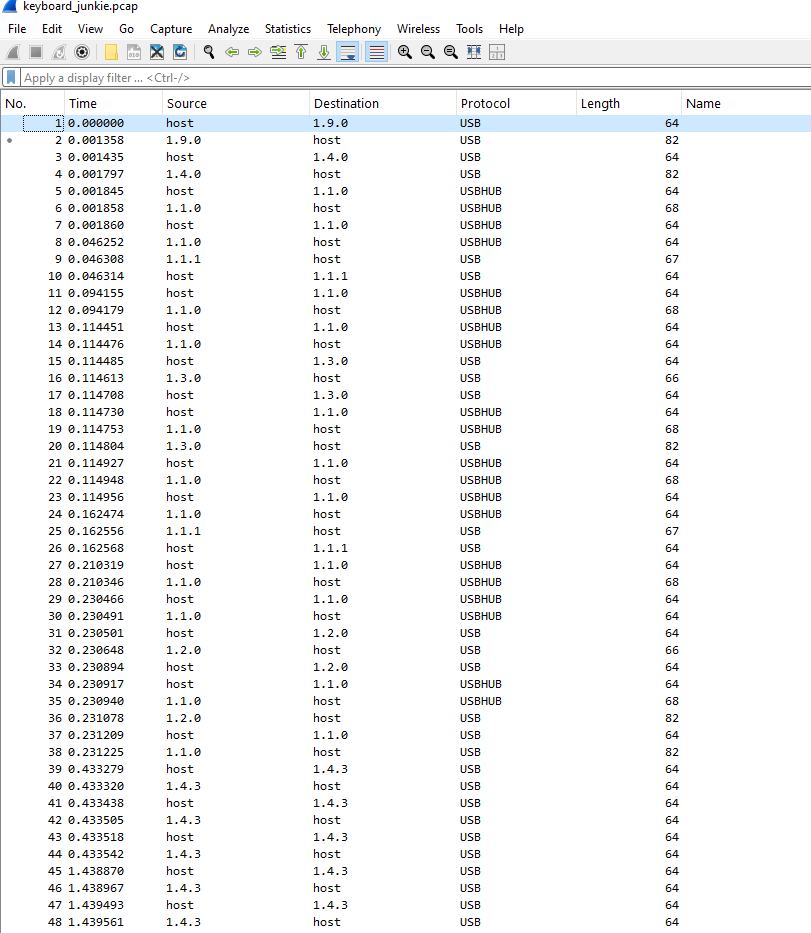
Task: Sort packets by Time column header
Action: pyautogui.click(x=83, y=103)
